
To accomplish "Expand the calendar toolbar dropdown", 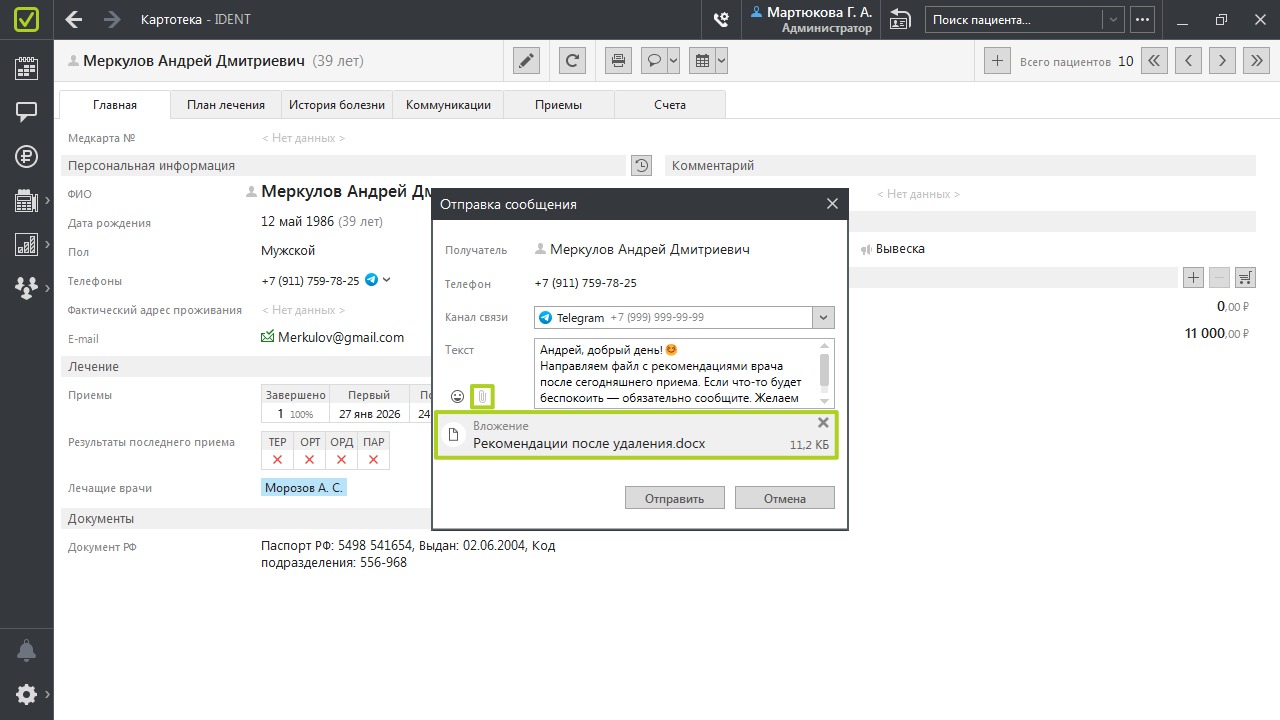I will (721, 61).
